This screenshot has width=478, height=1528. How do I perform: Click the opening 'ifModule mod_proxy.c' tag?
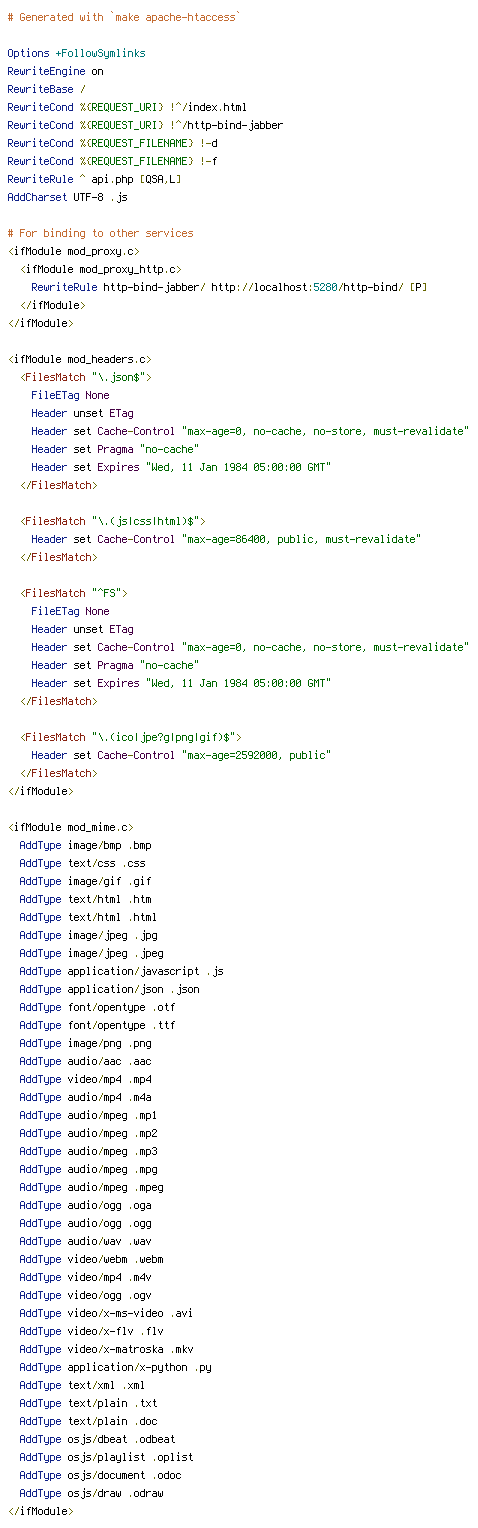point(73,251)
